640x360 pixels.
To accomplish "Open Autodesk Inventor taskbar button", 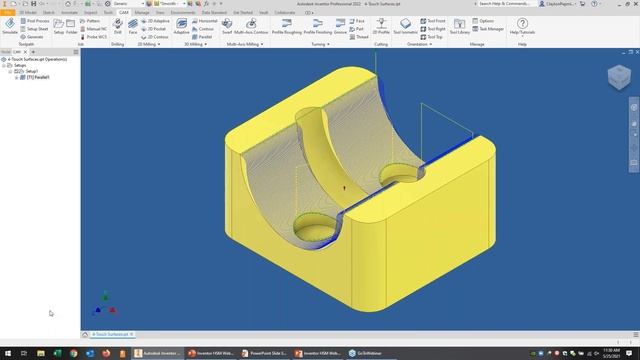I will click(158, 353).
